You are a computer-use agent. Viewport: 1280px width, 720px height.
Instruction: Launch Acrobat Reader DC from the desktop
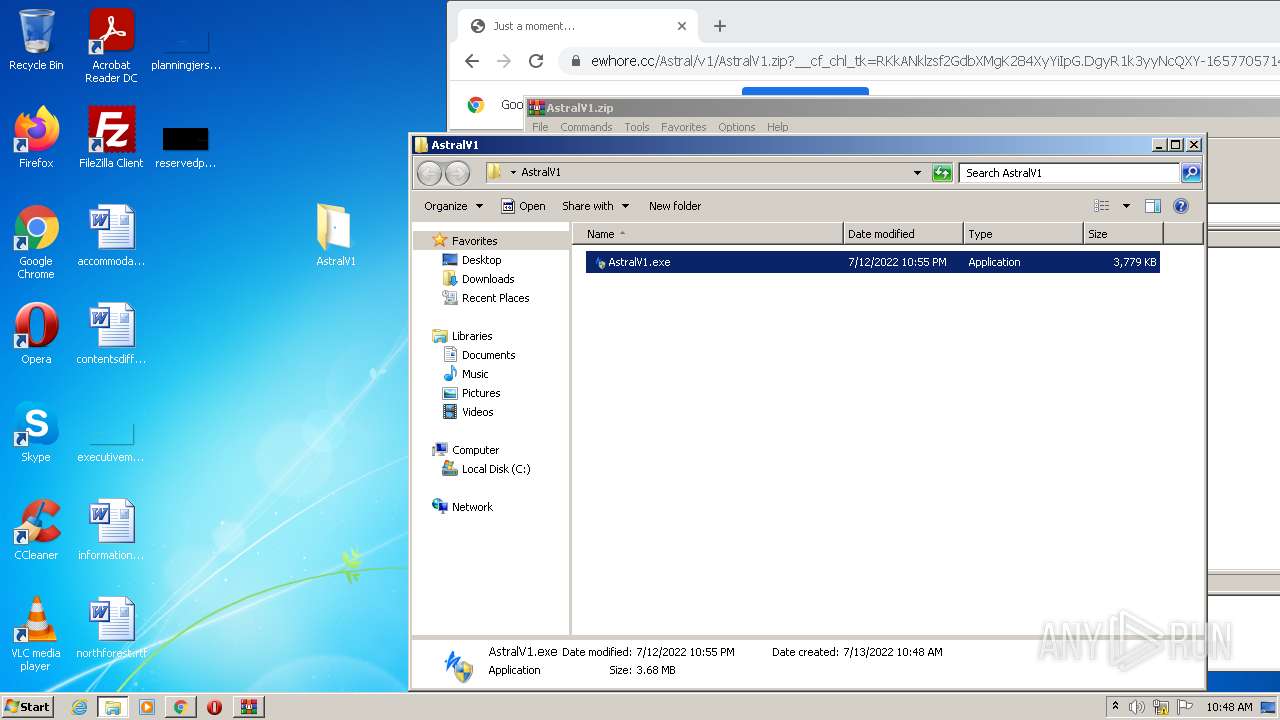point(111,46)
